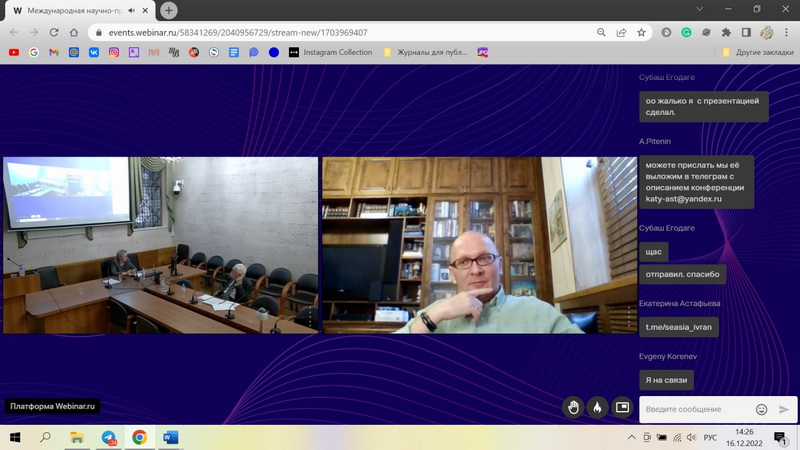Open Microsoft Word from taskbar

pyautogui.click(x=170, y=438)
